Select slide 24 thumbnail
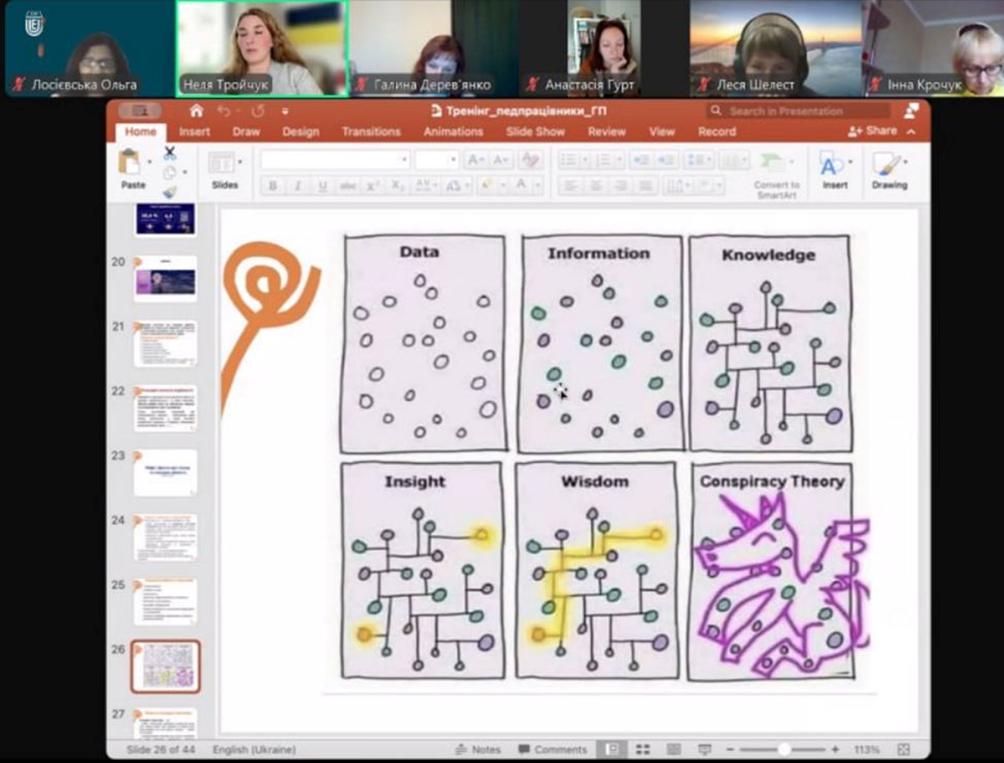 165,538
